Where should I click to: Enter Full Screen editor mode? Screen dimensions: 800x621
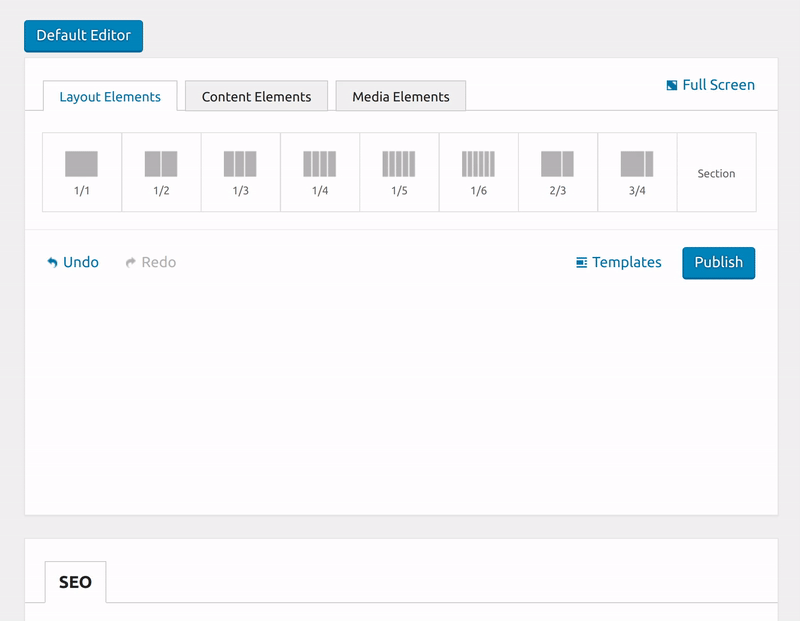[x=710, y=85]
